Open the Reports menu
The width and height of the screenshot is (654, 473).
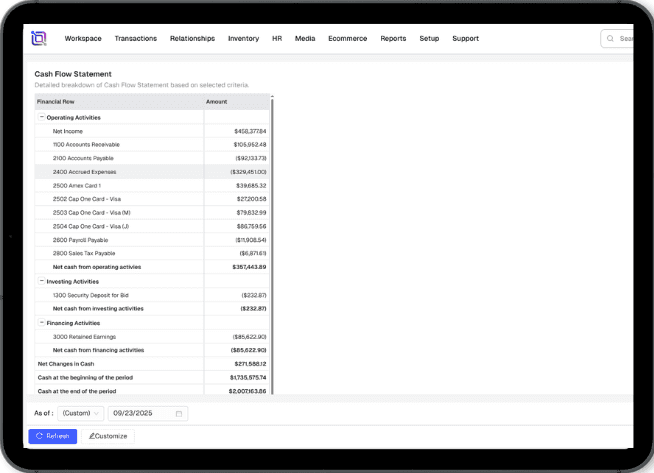pyautogui.click(x=393, y=39)
